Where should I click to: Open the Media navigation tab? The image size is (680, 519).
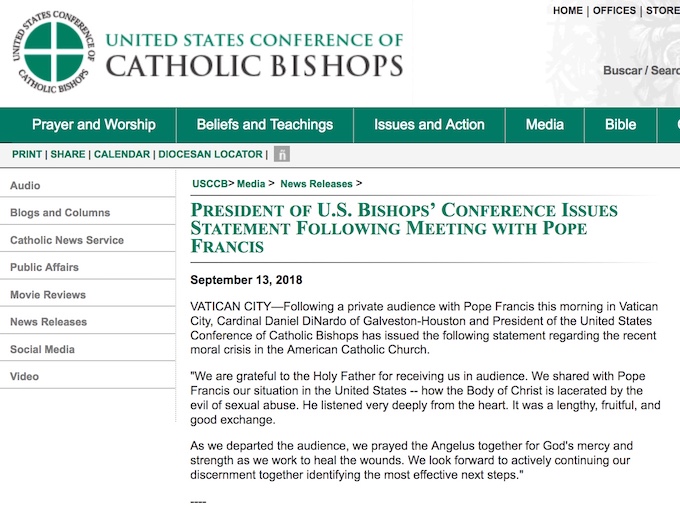545,125
